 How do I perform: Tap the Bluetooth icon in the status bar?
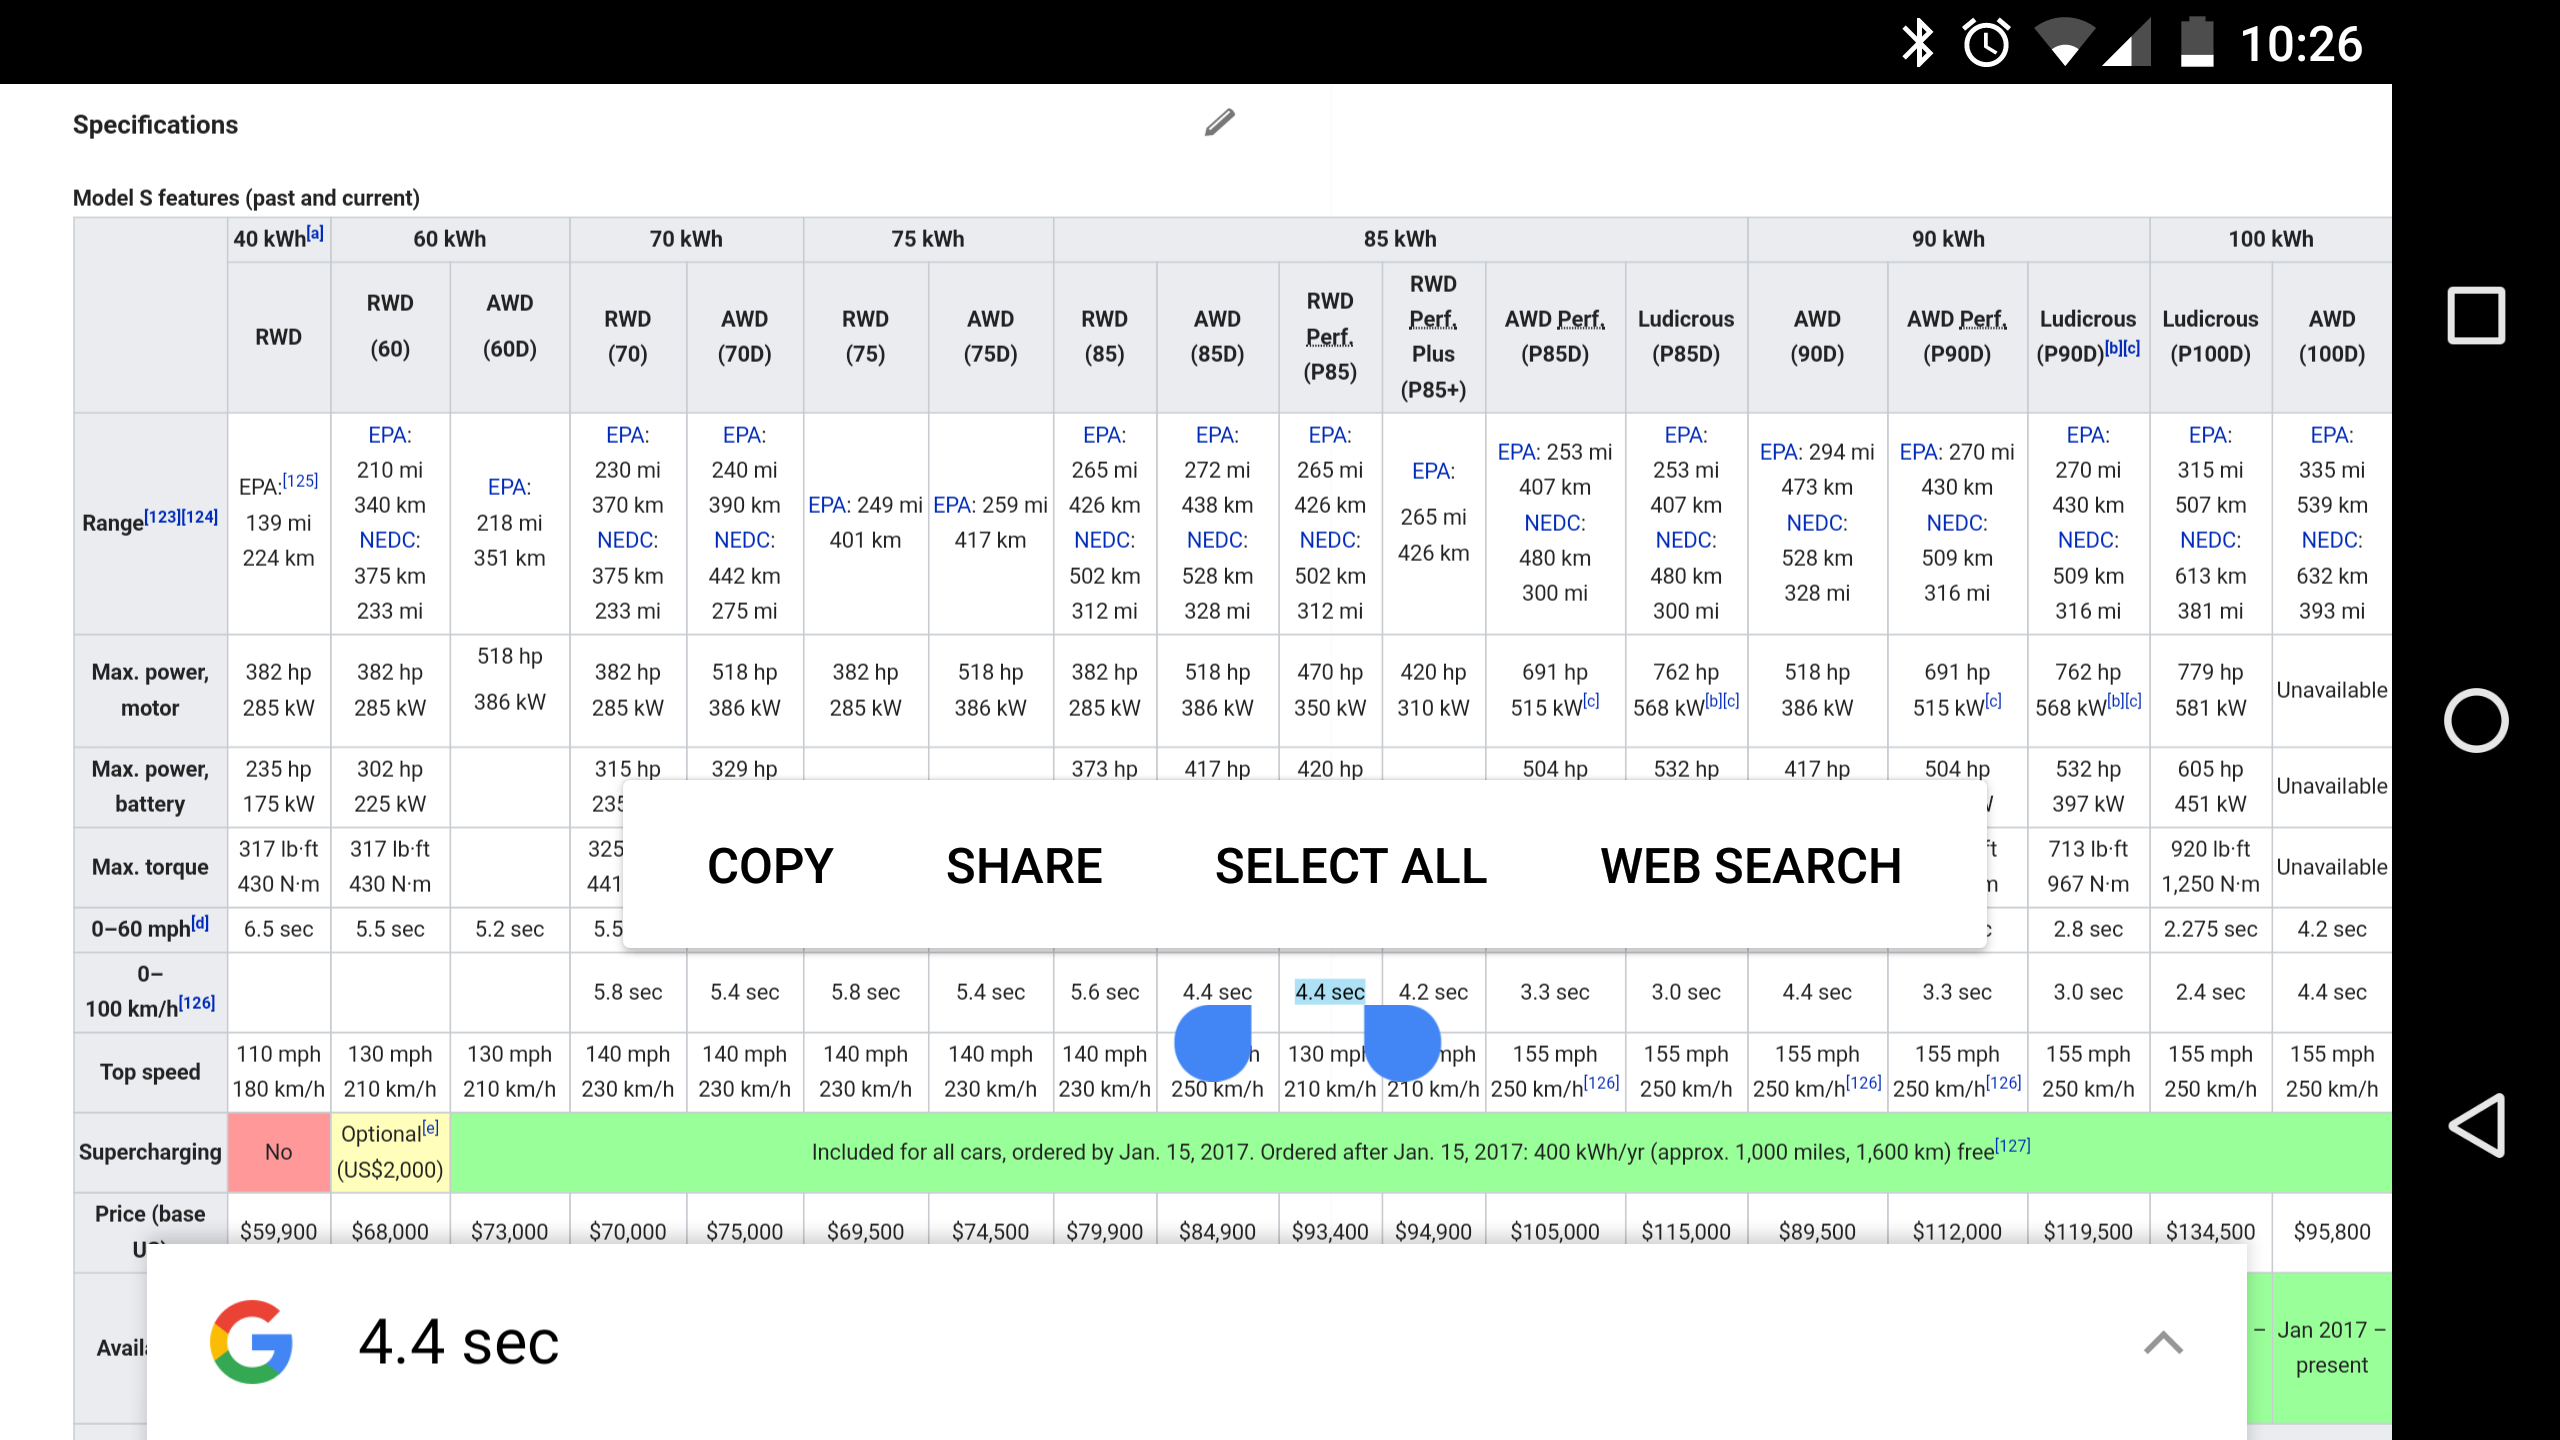click(1917, 43)
